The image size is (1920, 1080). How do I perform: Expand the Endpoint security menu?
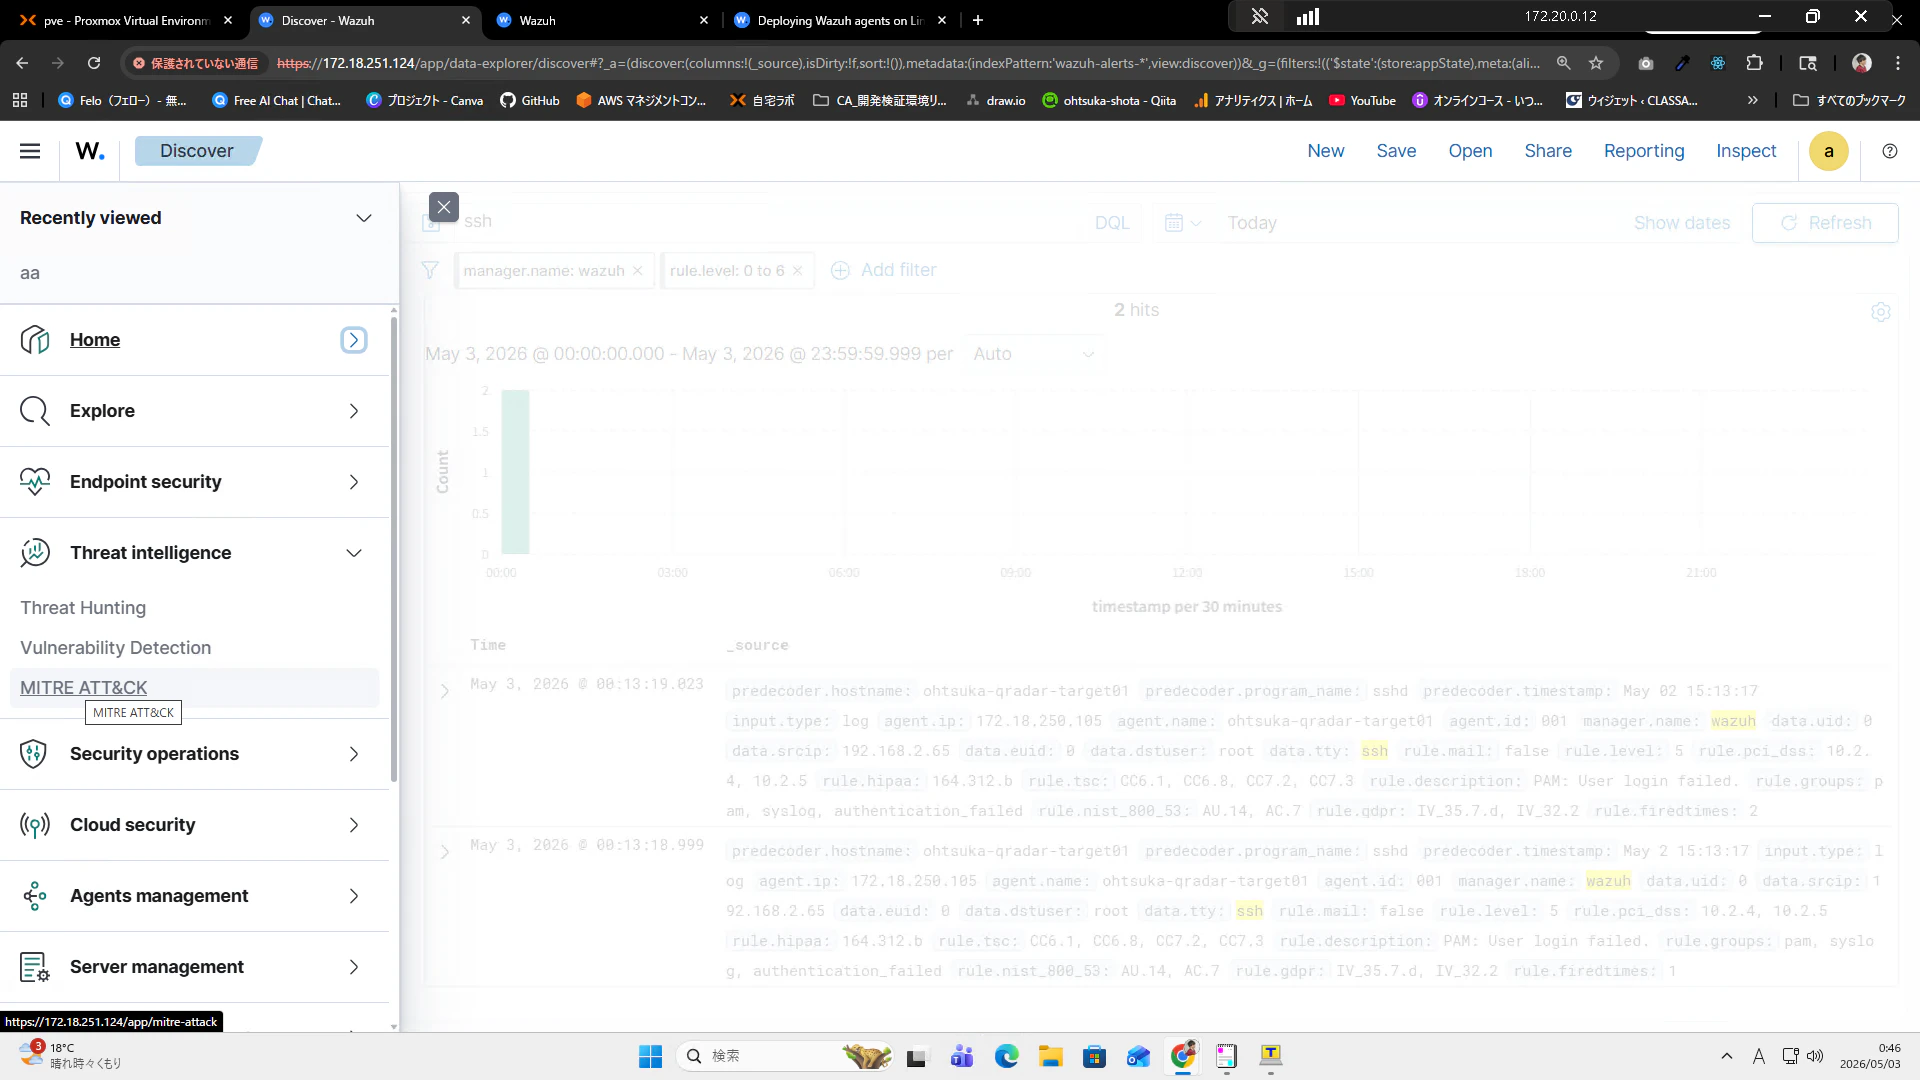[x=354, y=482]
